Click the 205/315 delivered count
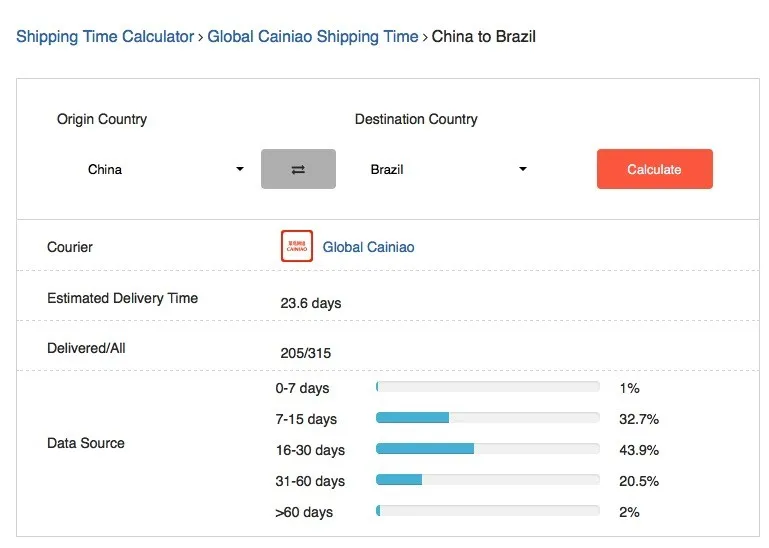This screenshot has height=548, width=769. tap(306, 353)
